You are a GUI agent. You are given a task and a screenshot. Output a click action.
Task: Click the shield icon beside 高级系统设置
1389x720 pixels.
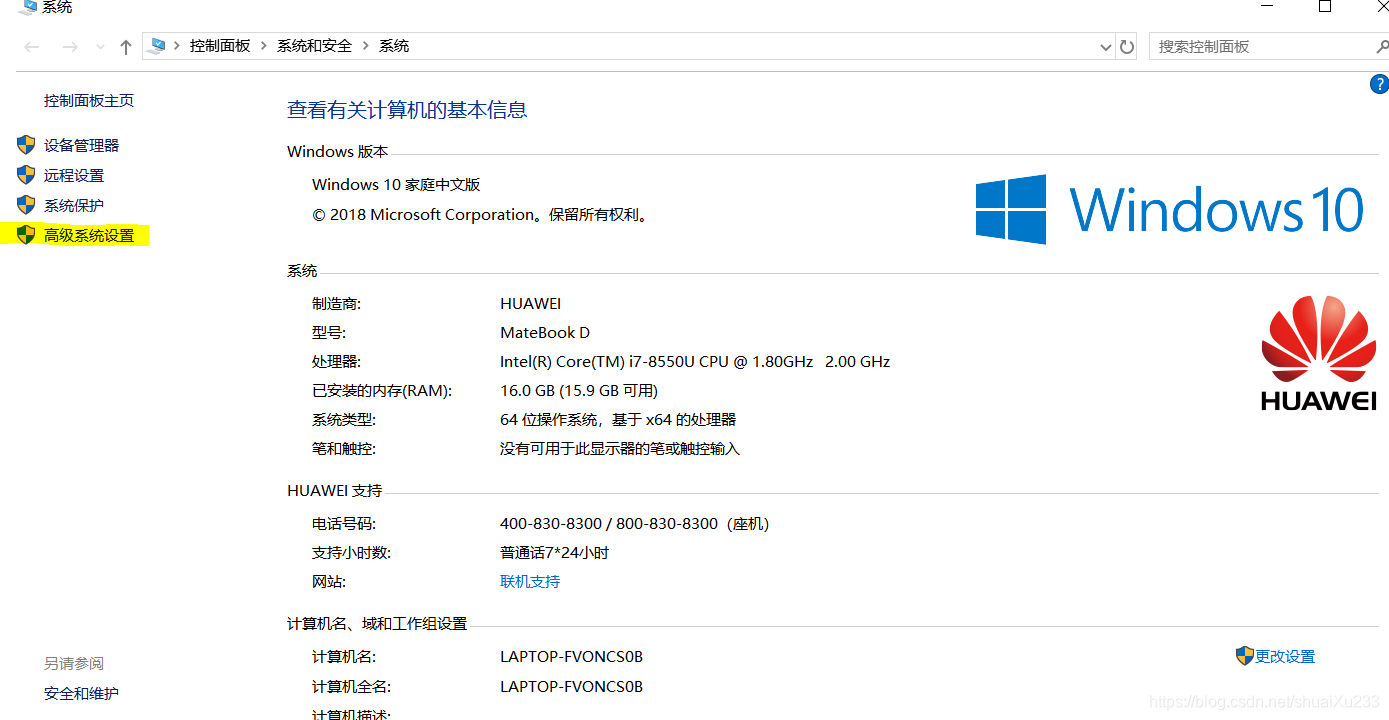click(26, 235)
